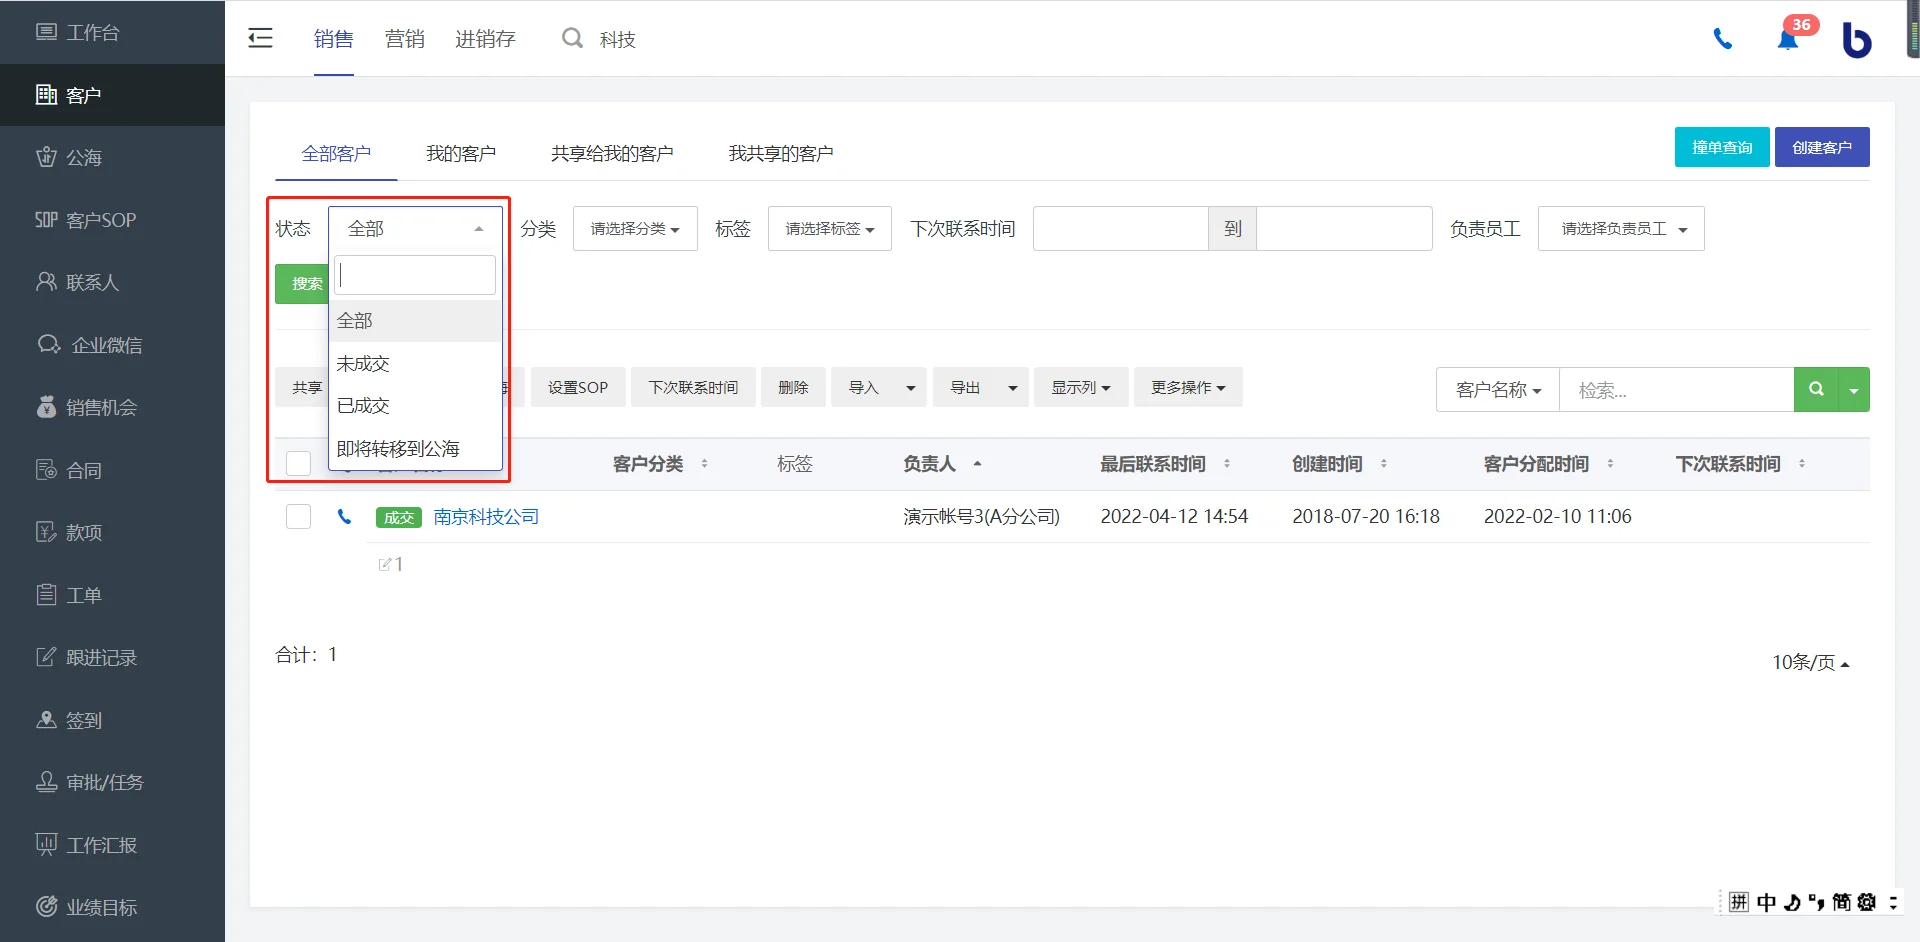Choose 未成交 in the status list
The height and width of the screenshot is (942, 1920).
coord(415,364)
